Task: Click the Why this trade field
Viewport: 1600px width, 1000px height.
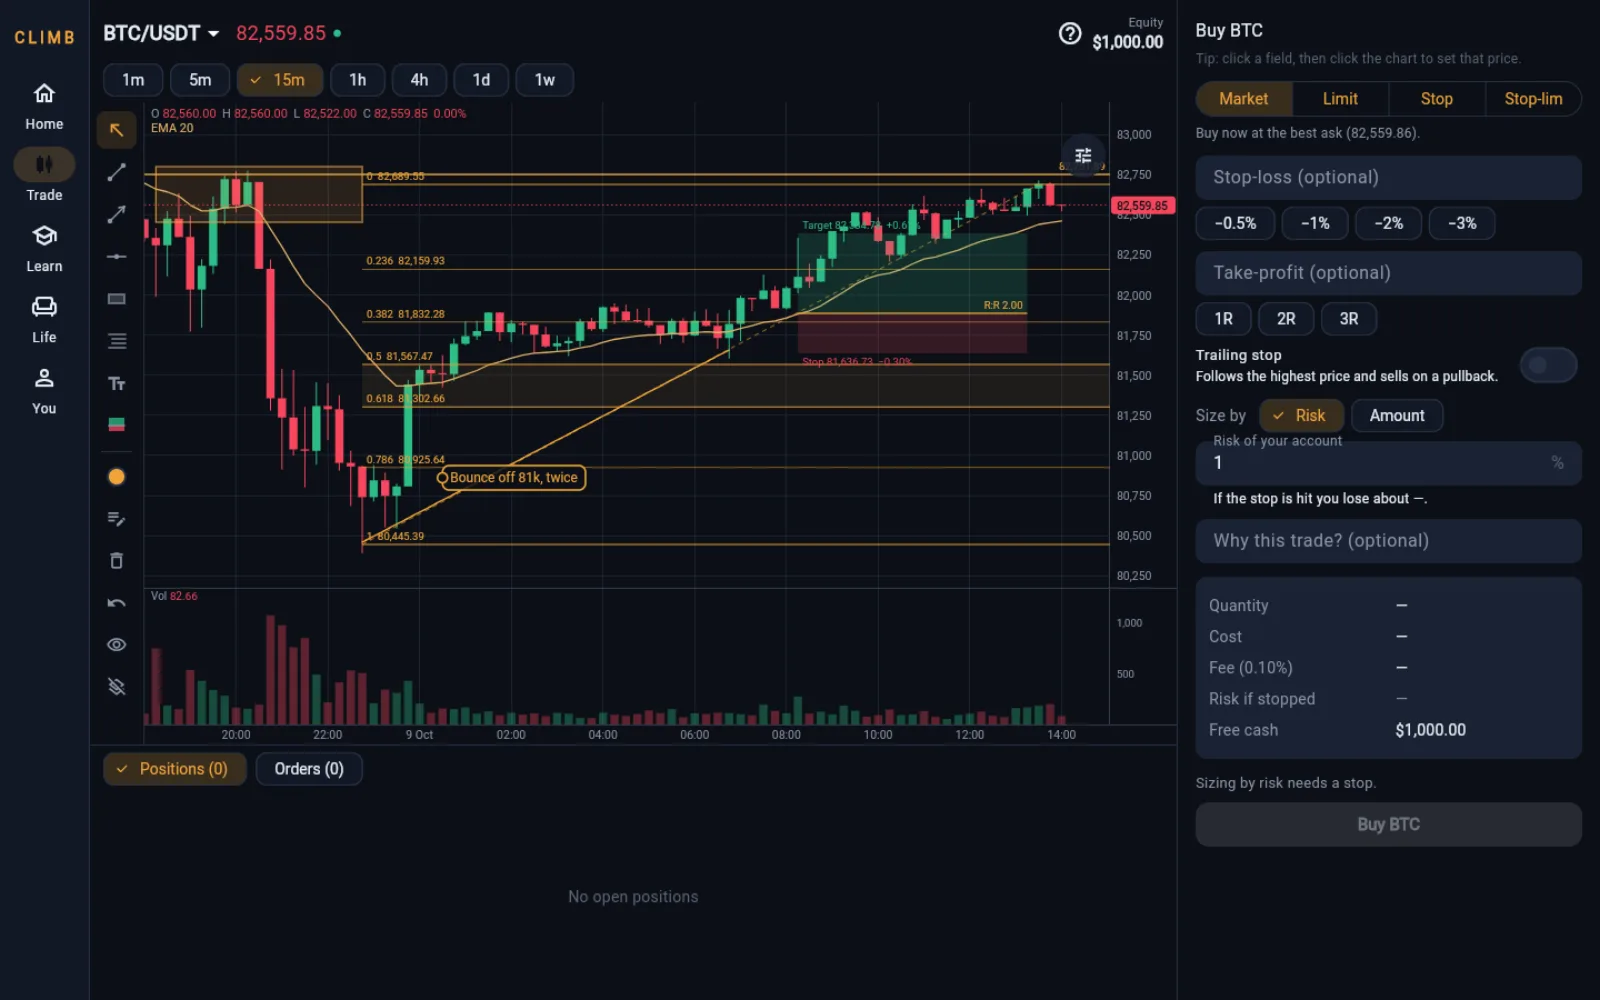Action: (1388, 541)
